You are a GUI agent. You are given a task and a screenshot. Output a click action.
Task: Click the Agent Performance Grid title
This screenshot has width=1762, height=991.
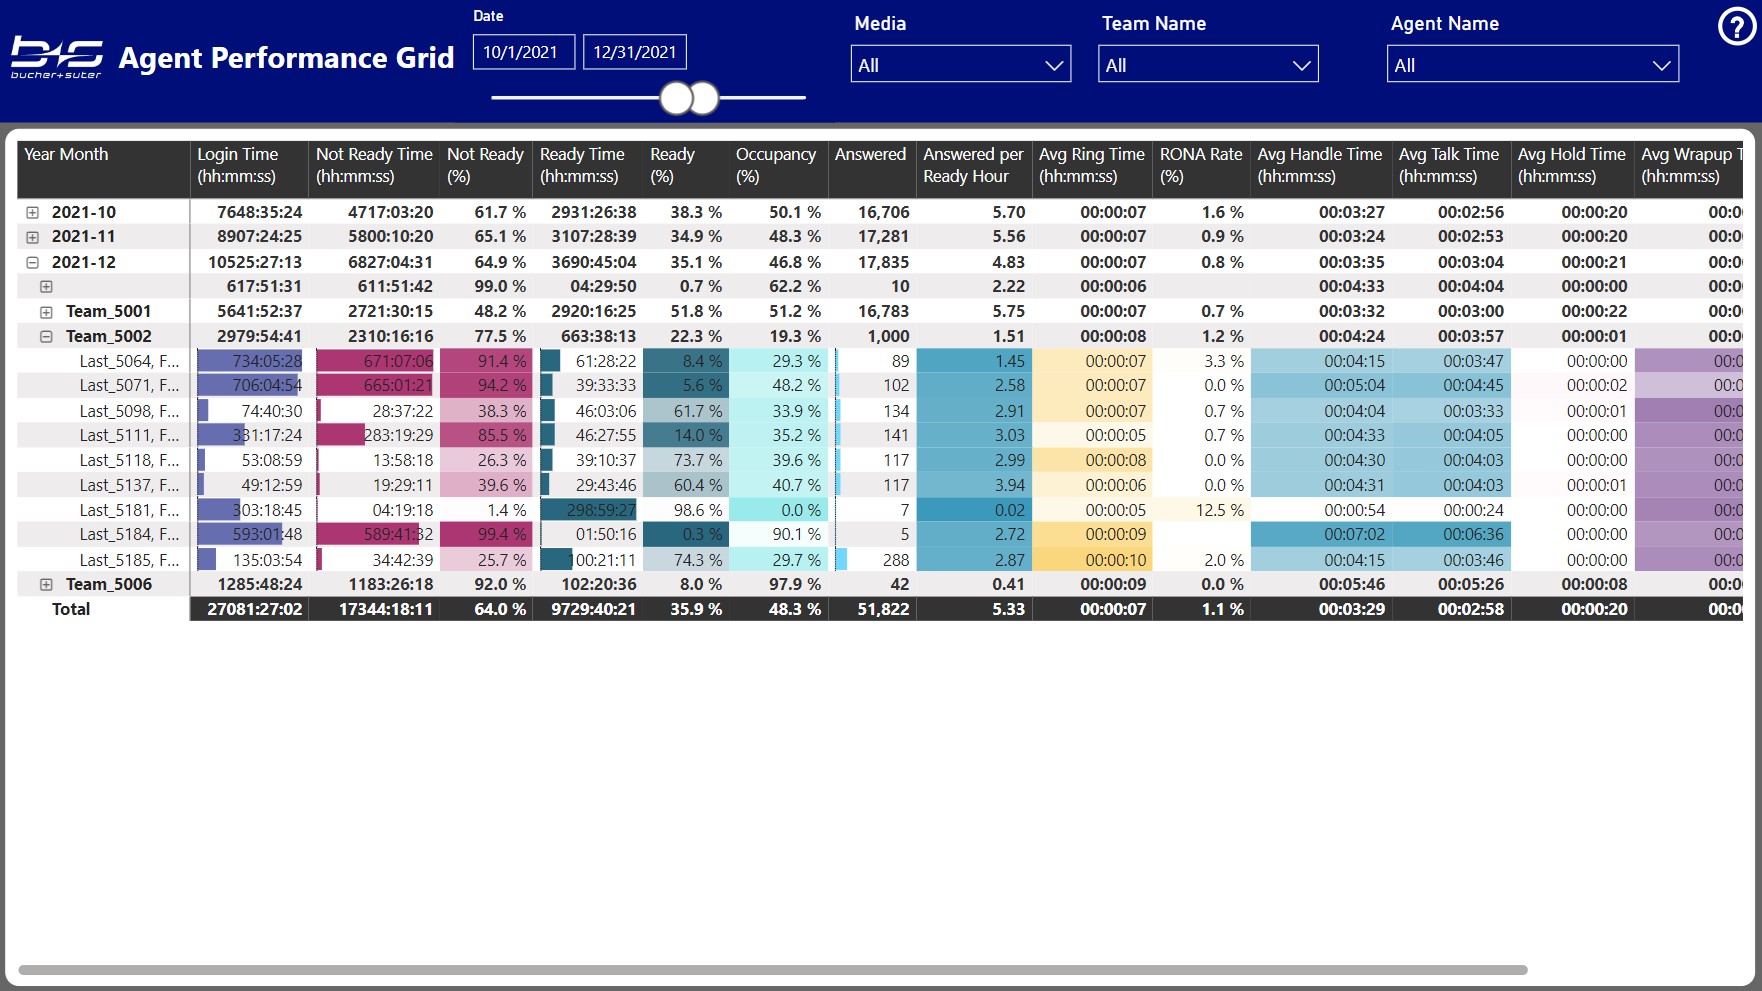pos(286,58)
